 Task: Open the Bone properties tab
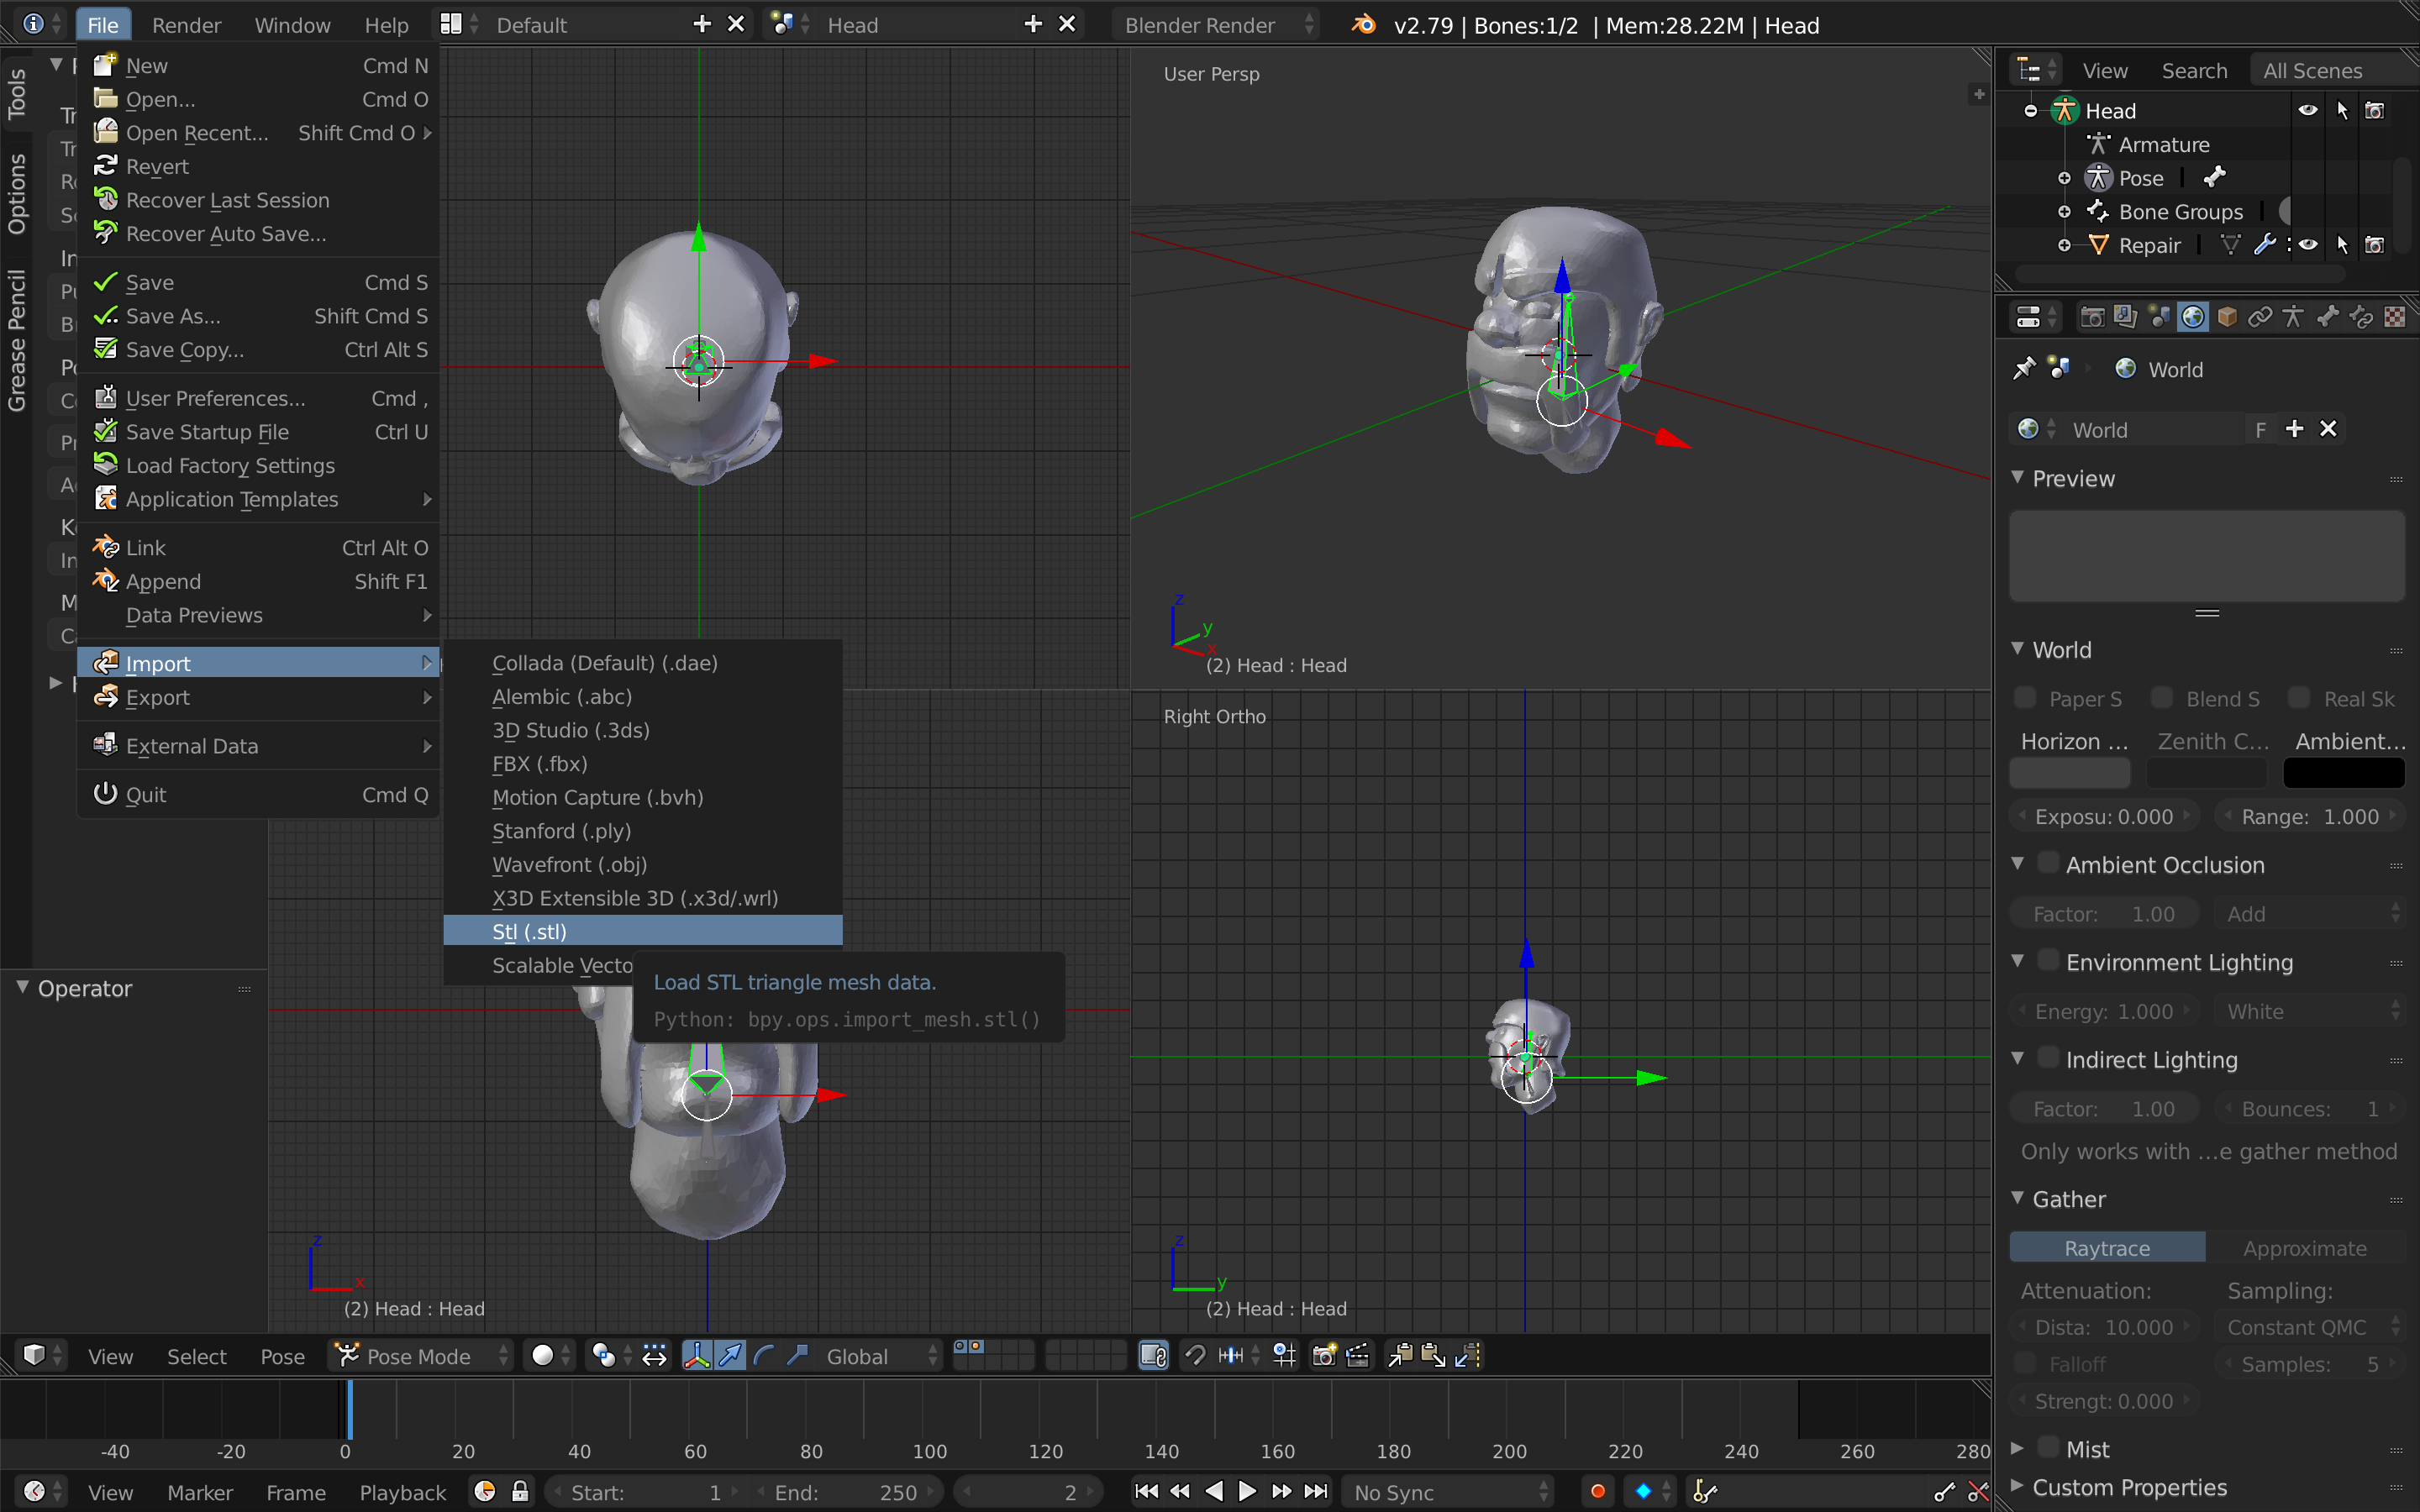tap(2328, 318)
